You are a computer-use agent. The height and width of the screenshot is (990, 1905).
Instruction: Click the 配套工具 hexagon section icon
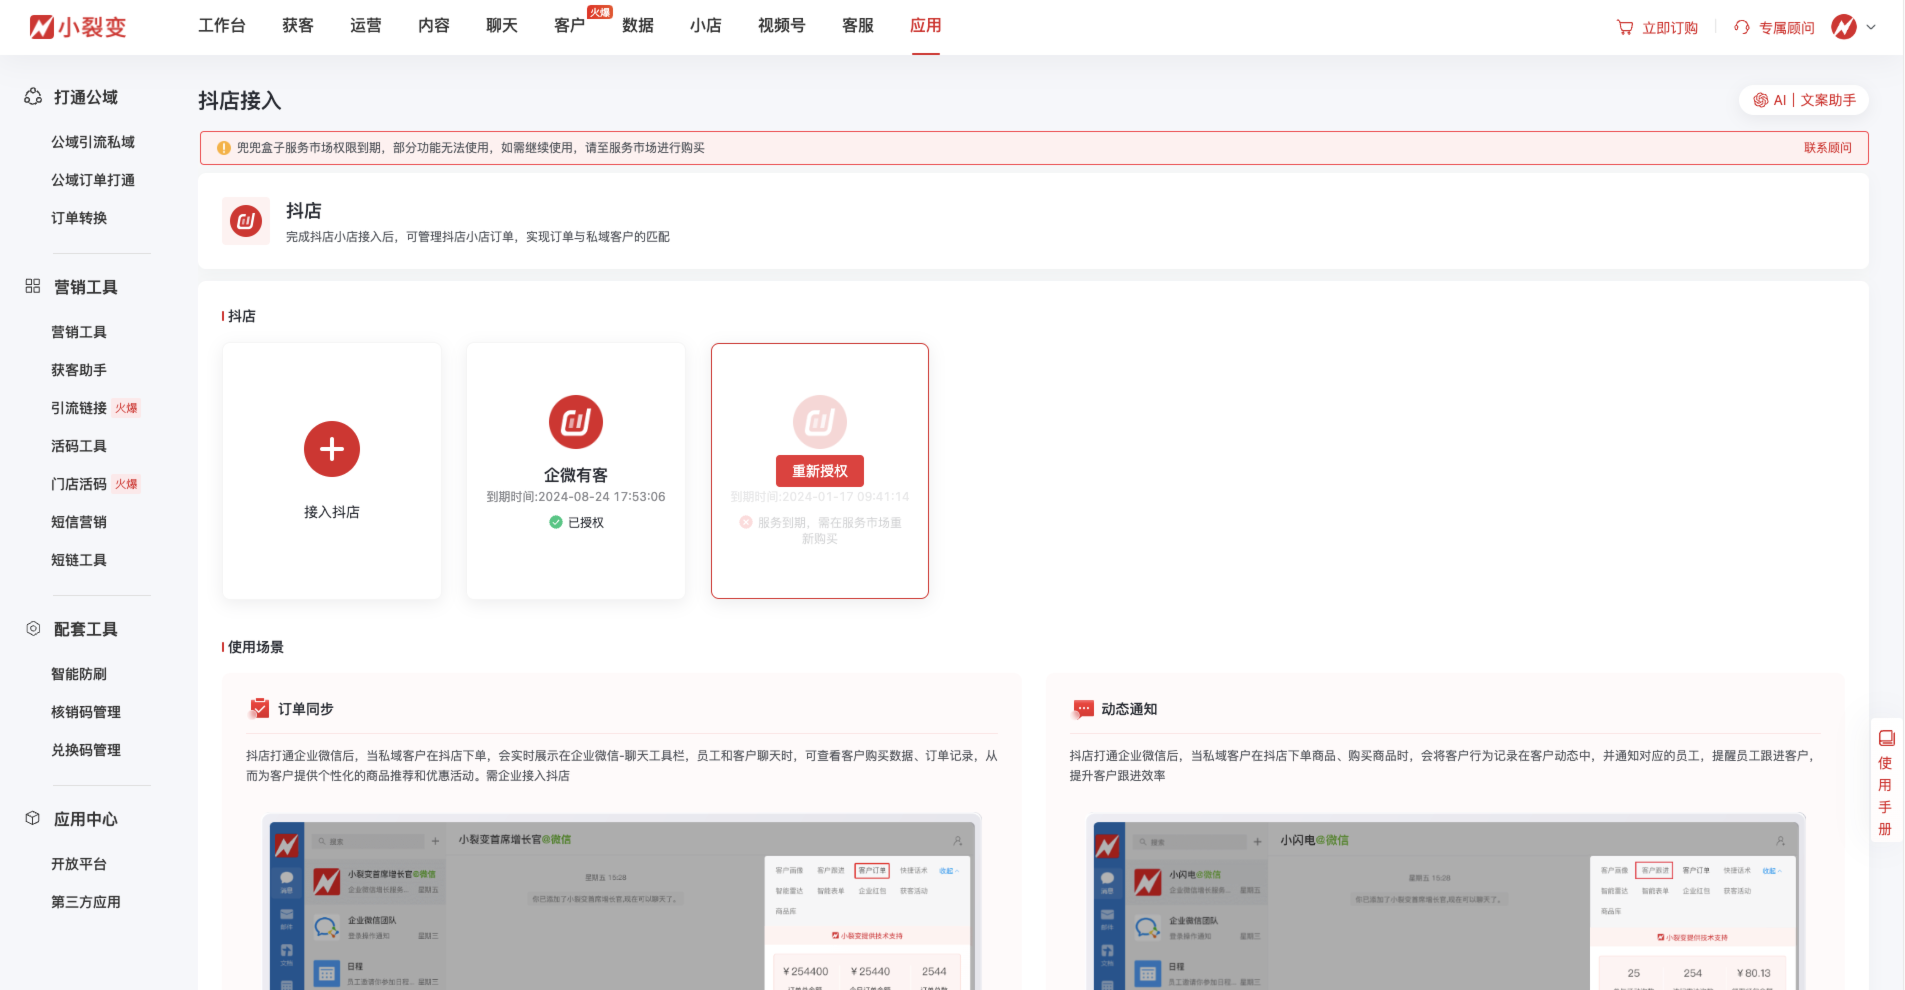click(33, 628)
